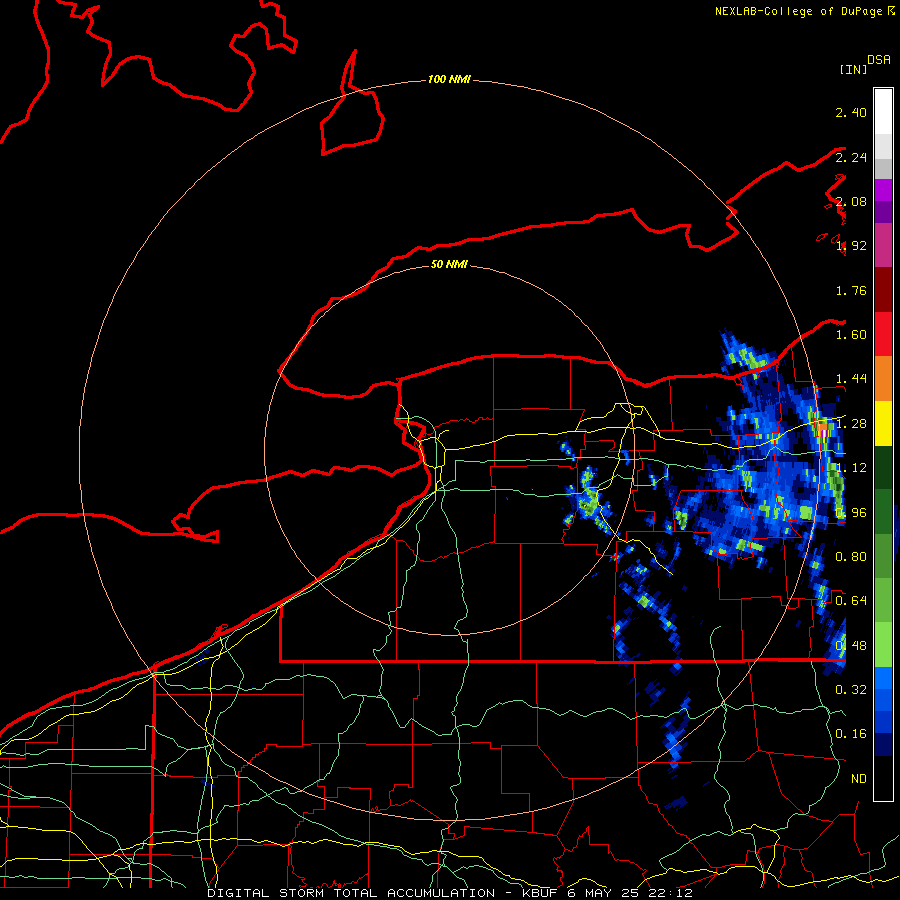Select the lightest blue legend swatch
The image size is (900, 900).
(x=883, y=678)
